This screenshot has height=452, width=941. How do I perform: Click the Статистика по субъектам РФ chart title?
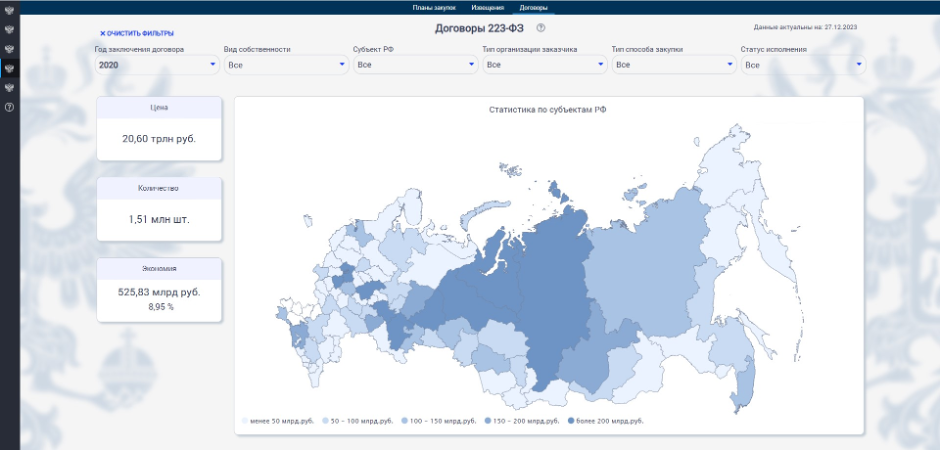(547, 110)
